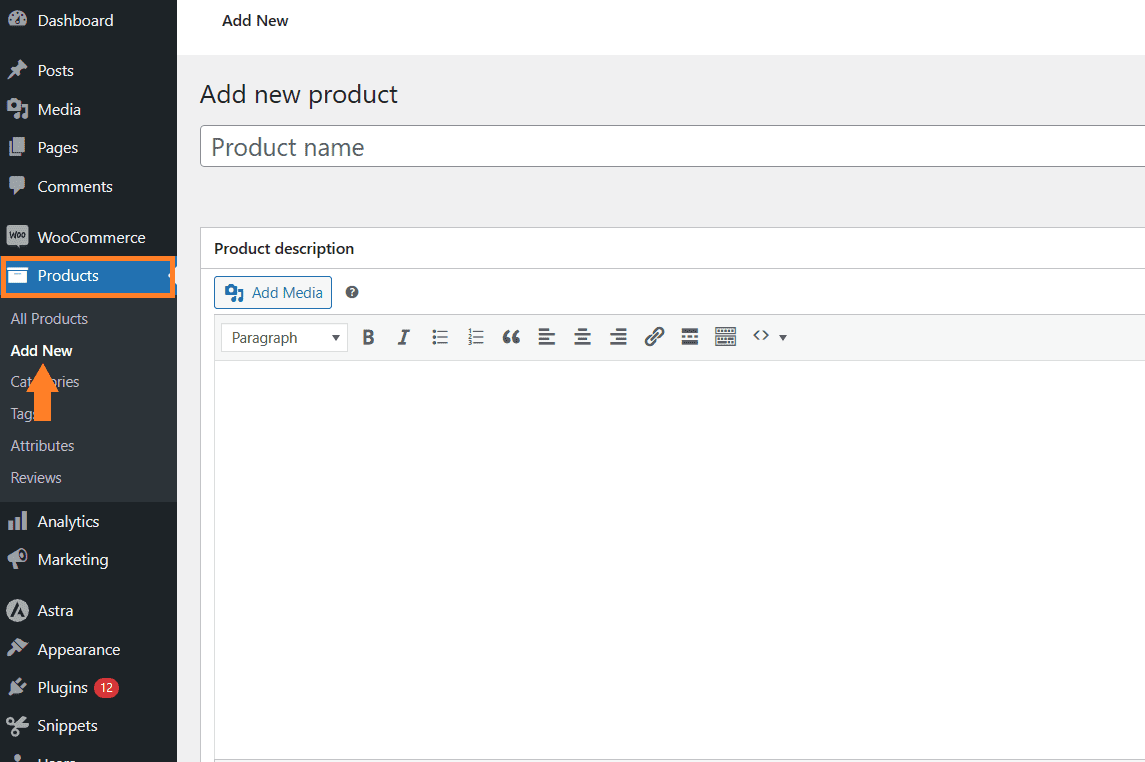
Task: Insert or edit a link
Action: pos(654,336)
